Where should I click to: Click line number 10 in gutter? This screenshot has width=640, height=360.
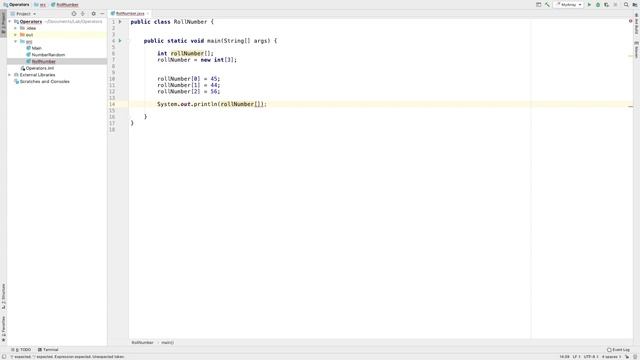[112, 79]
